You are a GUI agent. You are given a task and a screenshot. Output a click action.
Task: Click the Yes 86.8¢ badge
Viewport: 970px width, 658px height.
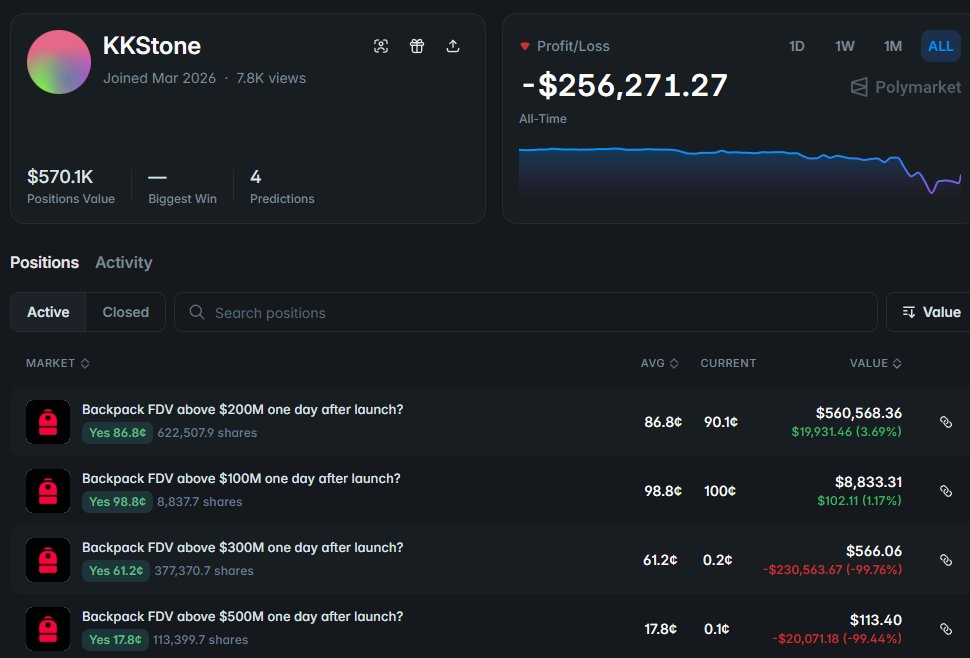[117, 433]
